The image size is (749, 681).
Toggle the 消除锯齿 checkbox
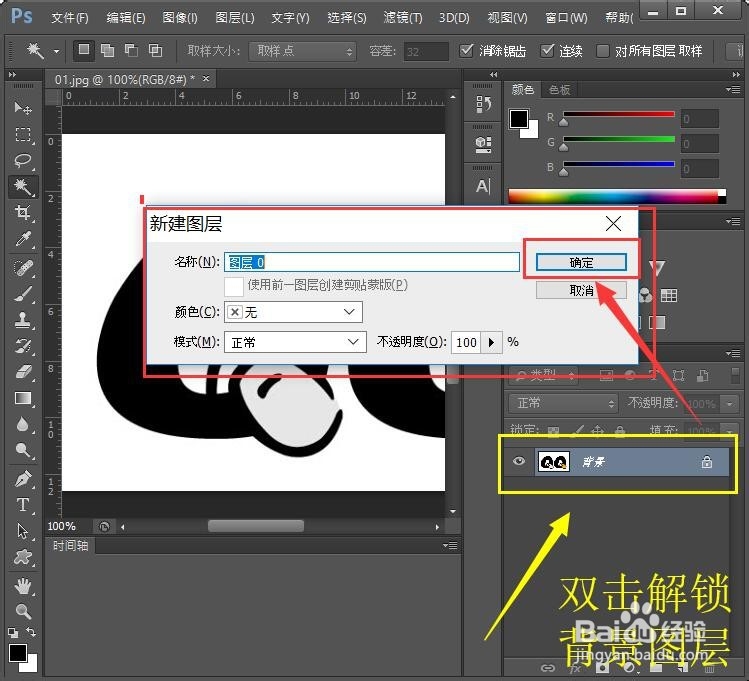[x=466, y=50]
